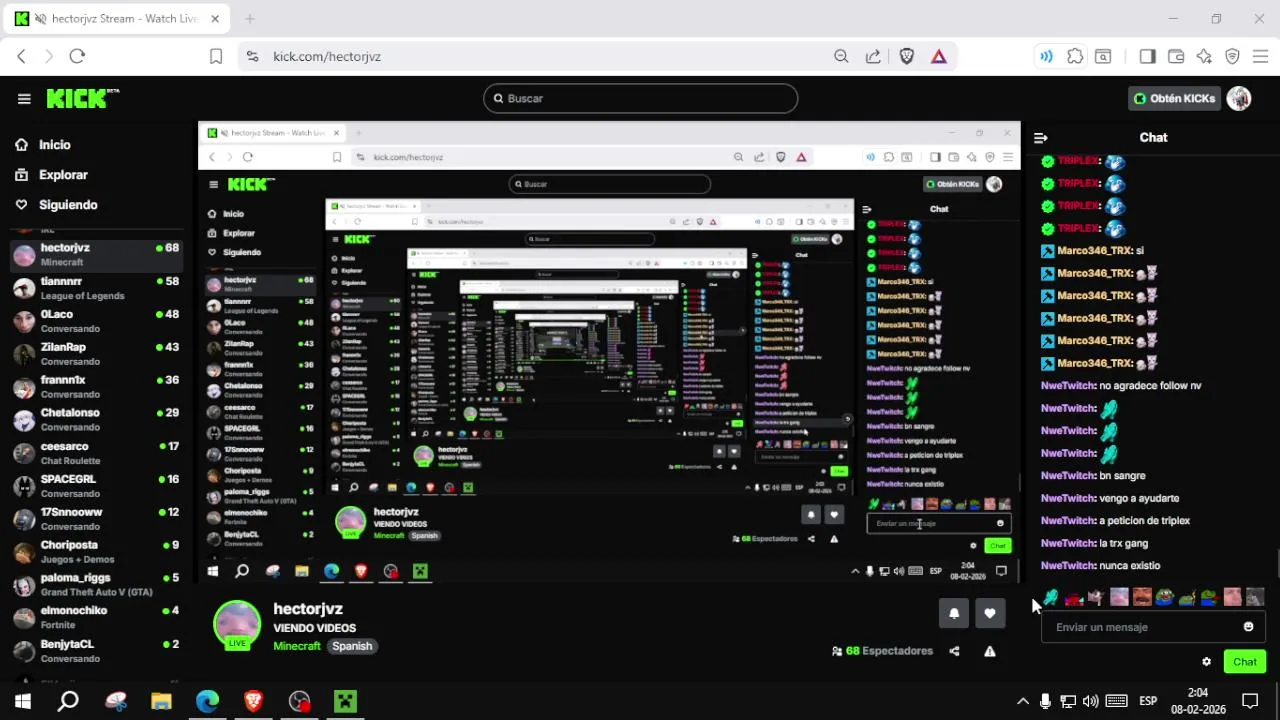Open 17Snnooww channel in sidebar
1280x720 pixels.
96,519
